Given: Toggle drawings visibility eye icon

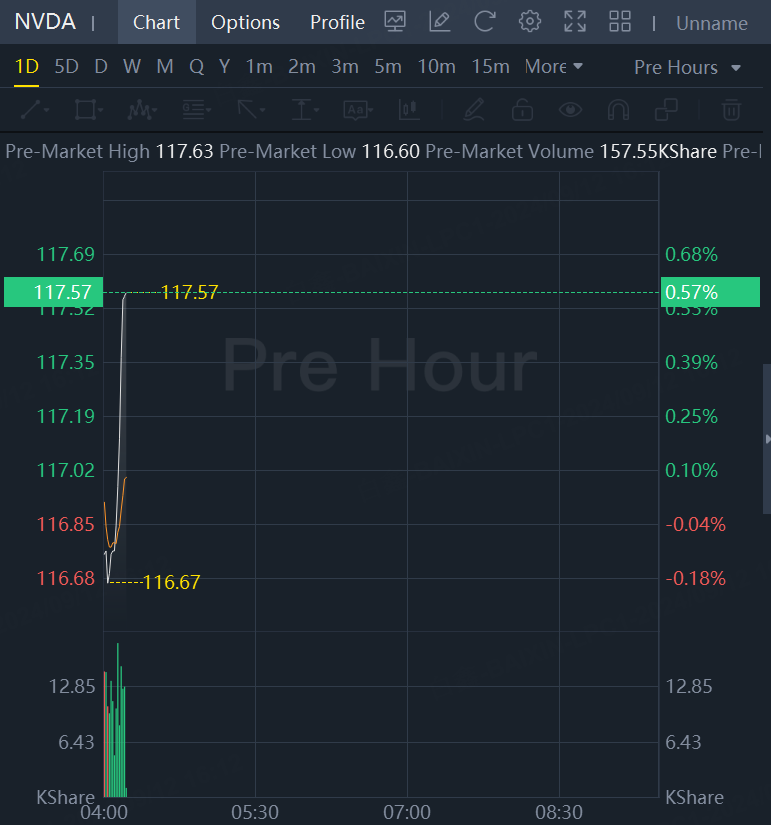Looking at the screenshot, I should (570, 109).
